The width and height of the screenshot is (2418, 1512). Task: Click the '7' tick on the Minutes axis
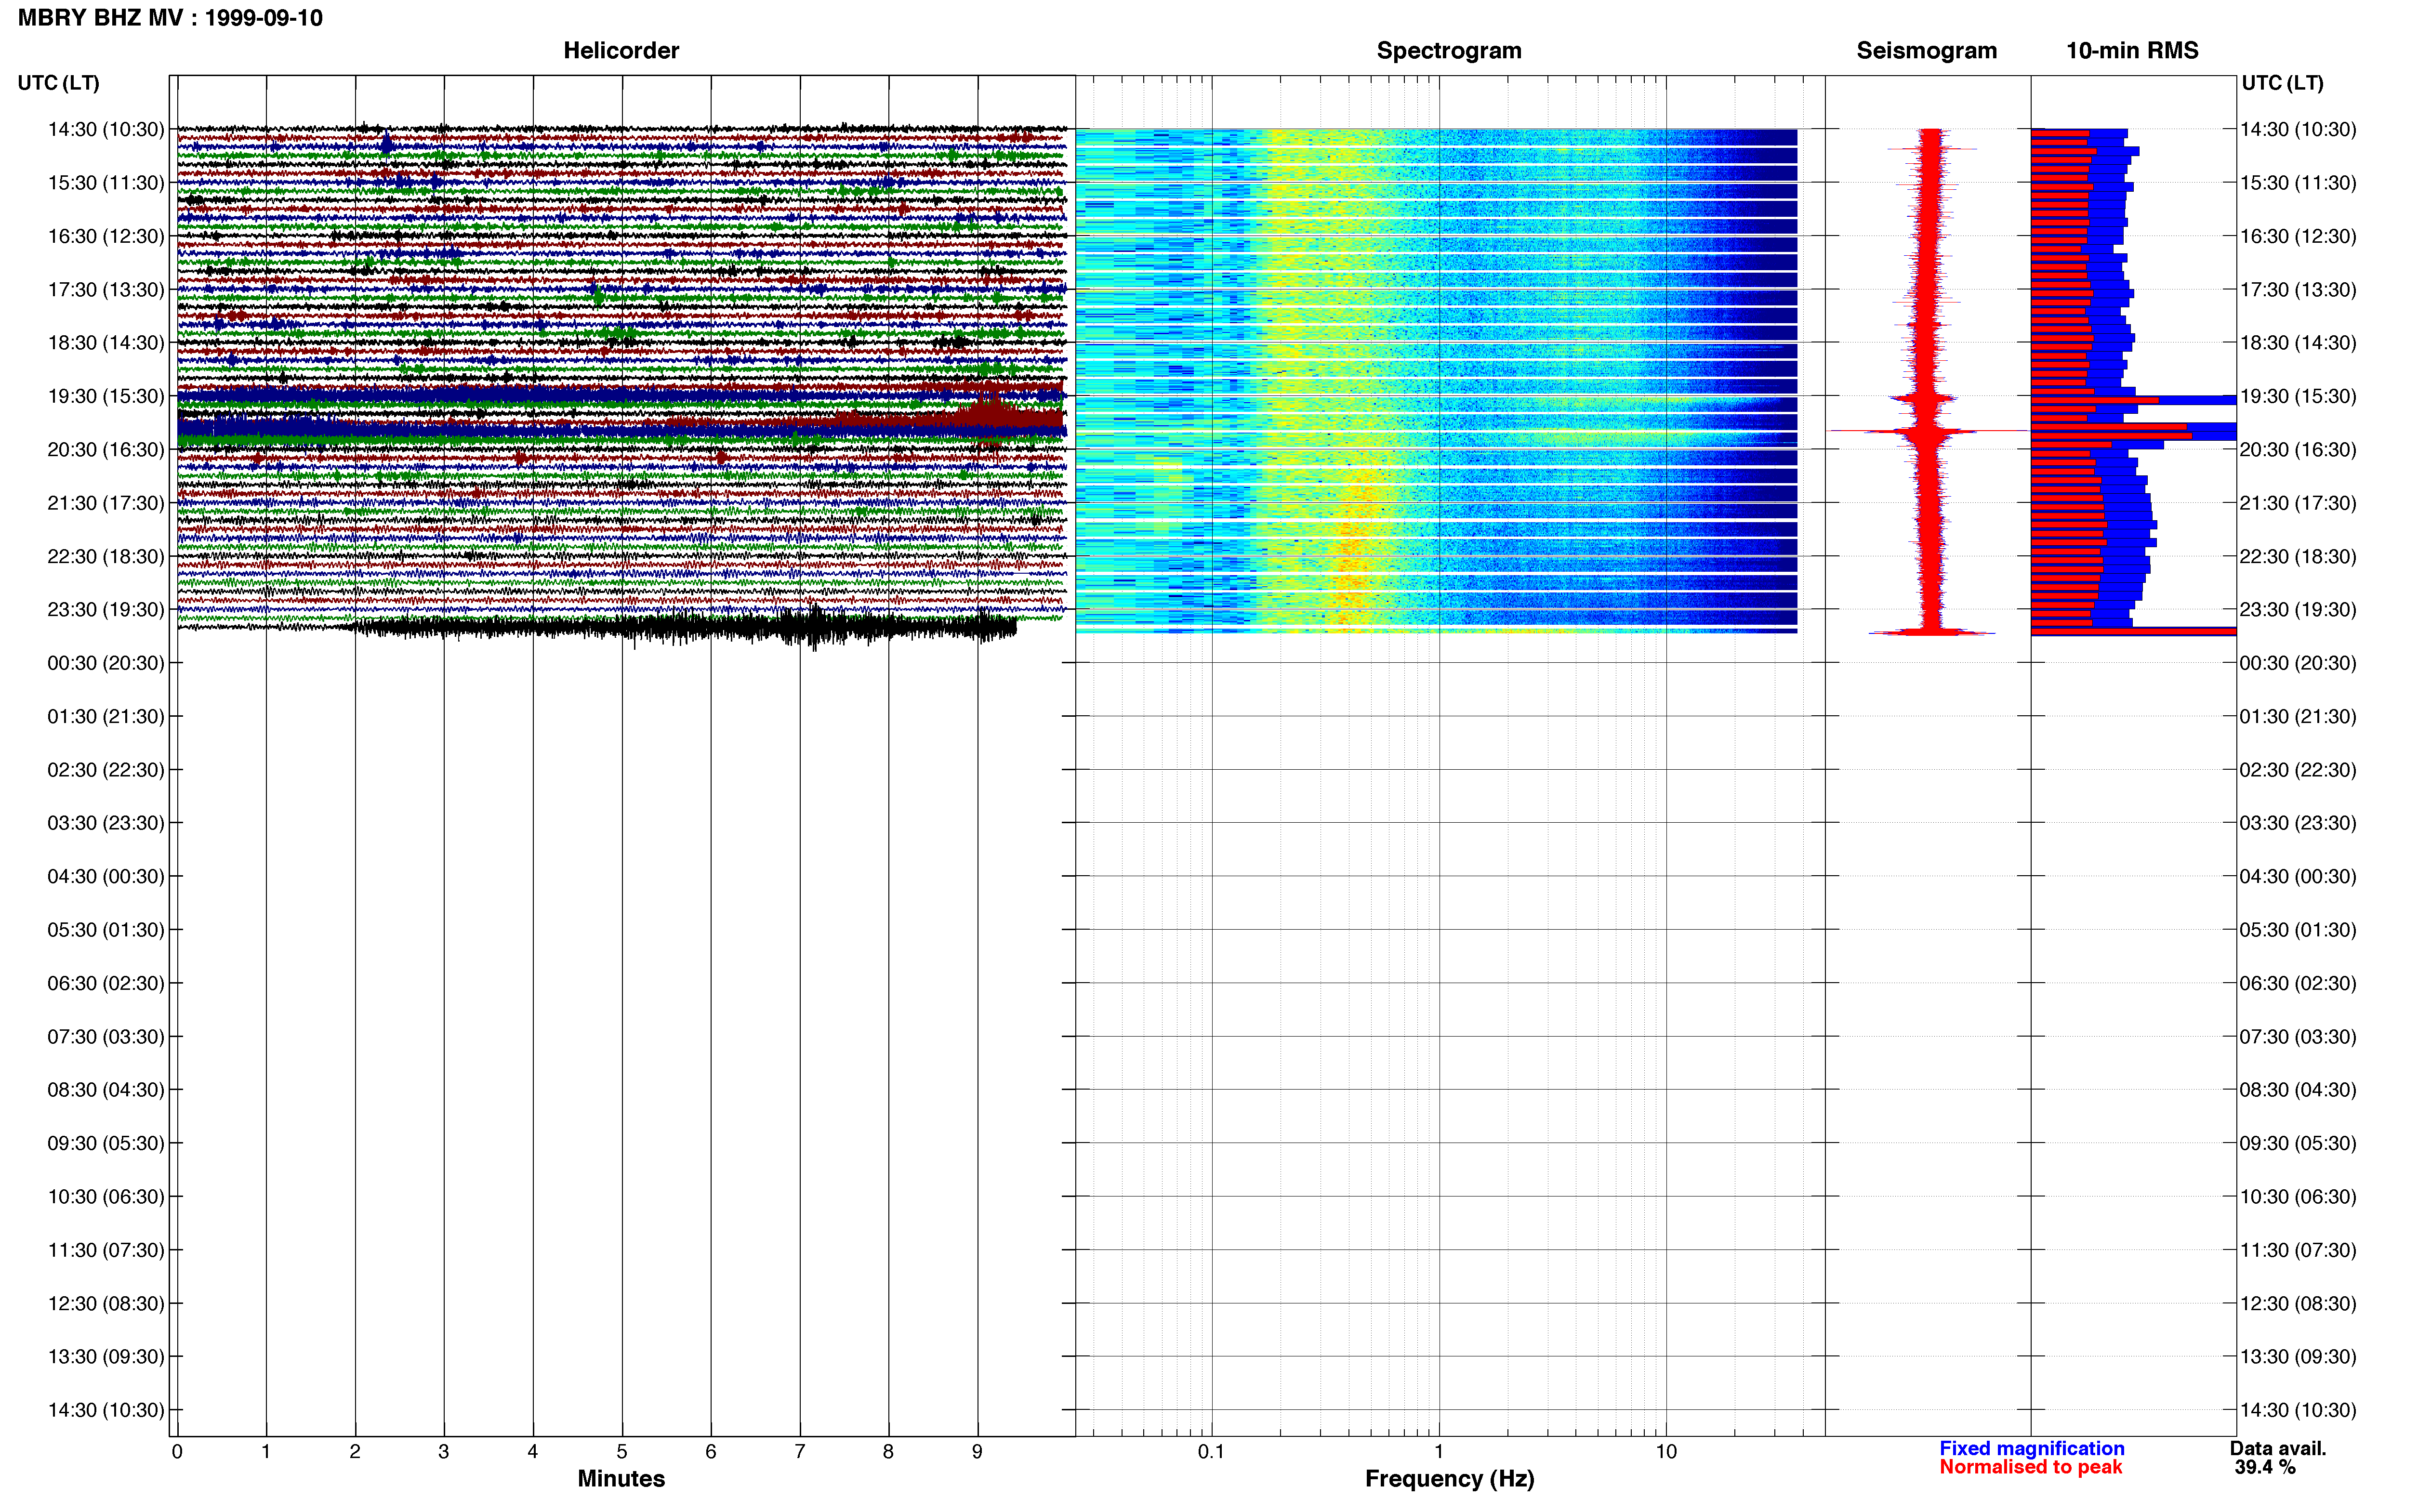tap(800, 1451)
